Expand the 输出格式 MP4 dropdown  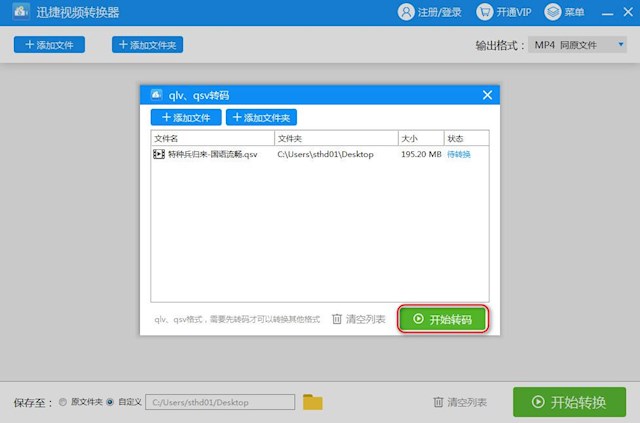click(x=577, y=45)
